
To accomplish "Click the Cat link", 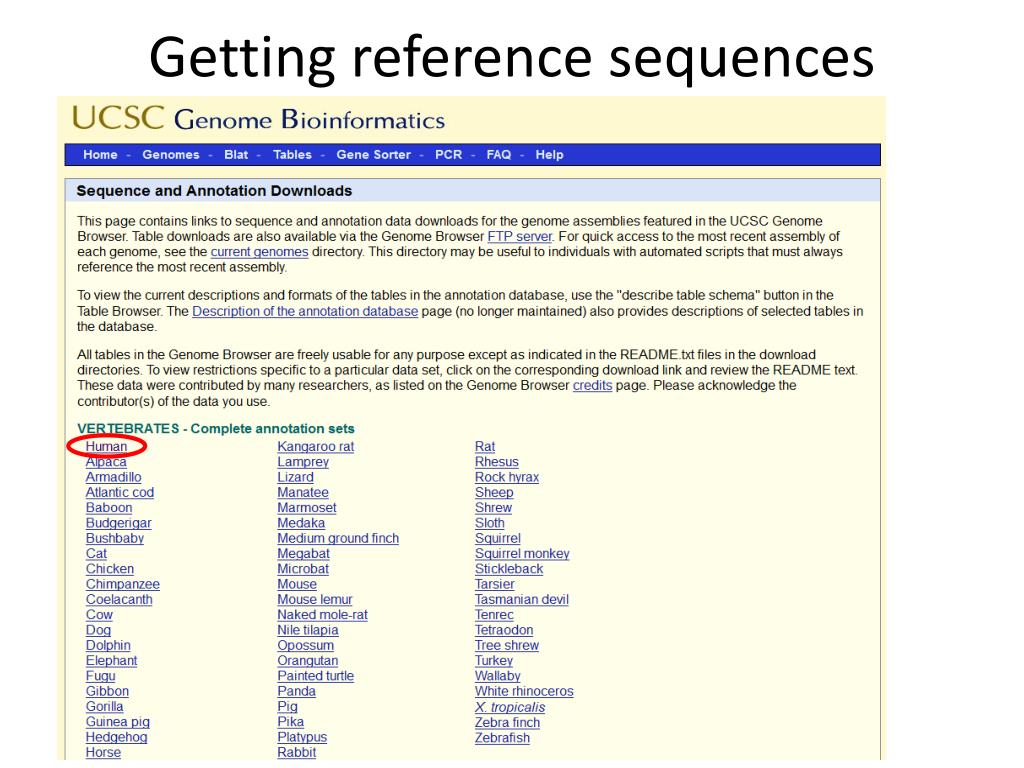I will click(96, 554).
